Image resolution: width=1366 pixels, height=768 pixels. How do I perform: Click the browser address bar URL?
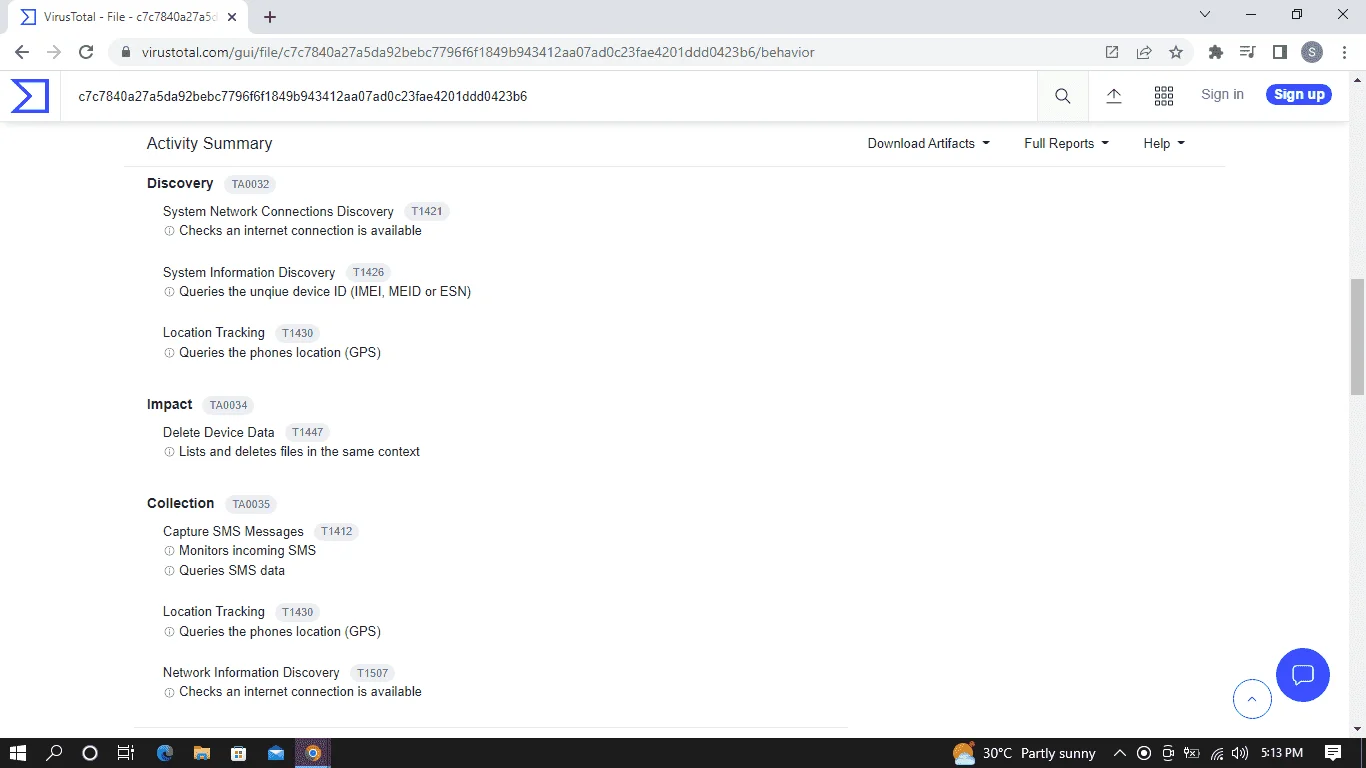478,52
